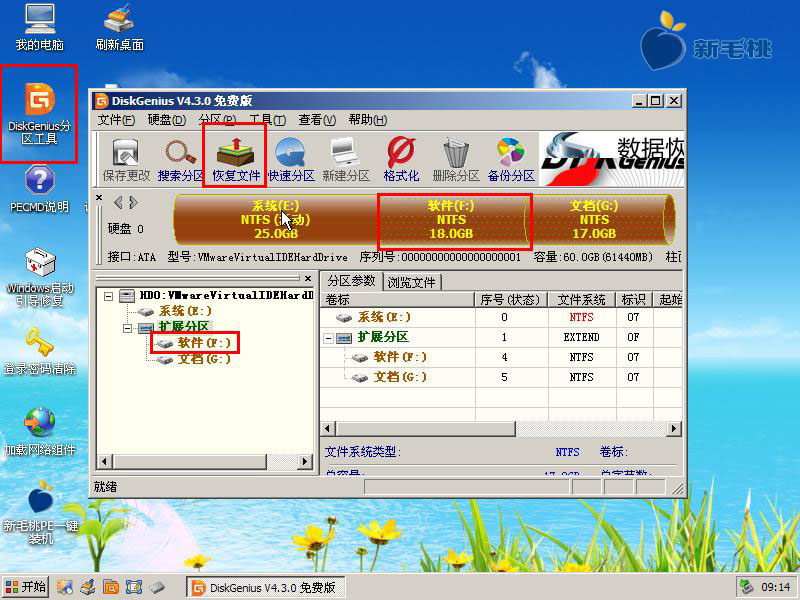Select the 软件(F:) row in the partition table

click(x=501, y=357)
